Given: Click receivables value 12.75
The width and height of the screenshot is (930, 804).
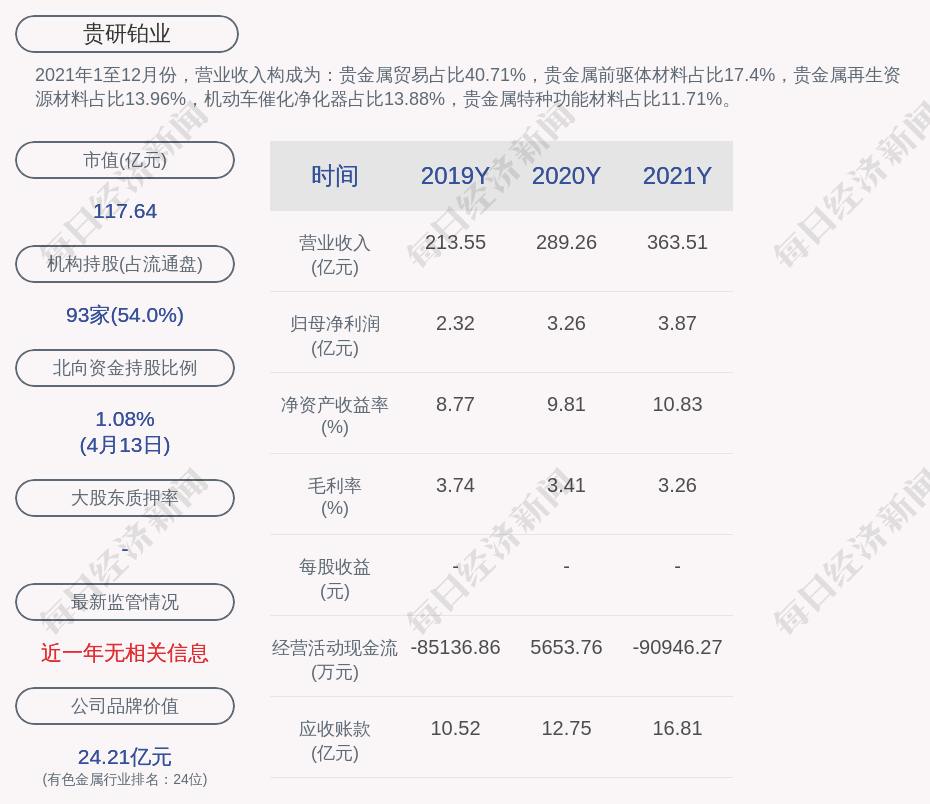Looking at the screenshot, I should tap(566, 728).
